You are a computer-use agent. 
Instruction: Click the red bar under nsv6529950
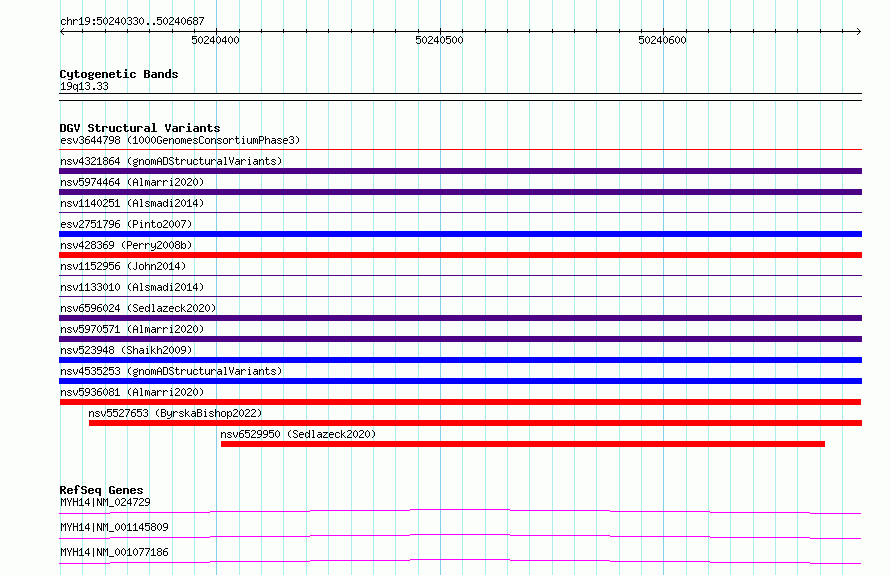click(523, 444)
